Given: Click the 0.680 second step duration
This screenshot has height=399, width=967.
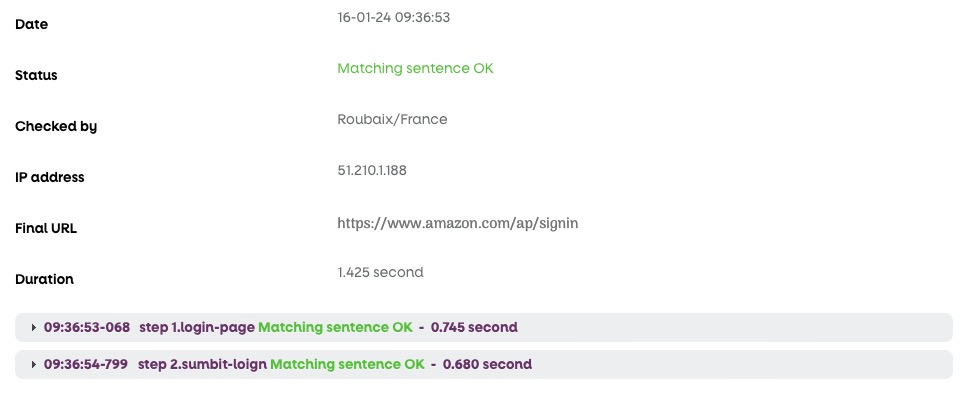Looking at the screenshot, I should tap(487, 364).
